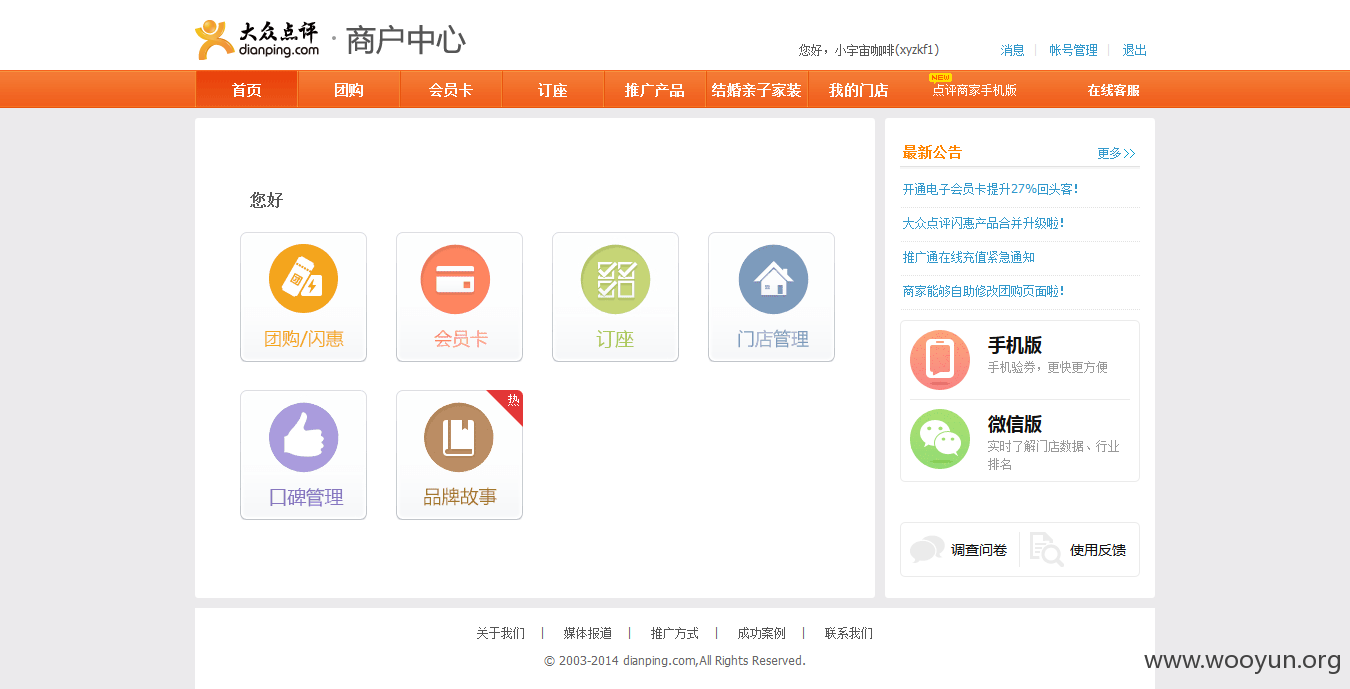
Task: Click the 商户中心 header title
Action: point(406,40)
